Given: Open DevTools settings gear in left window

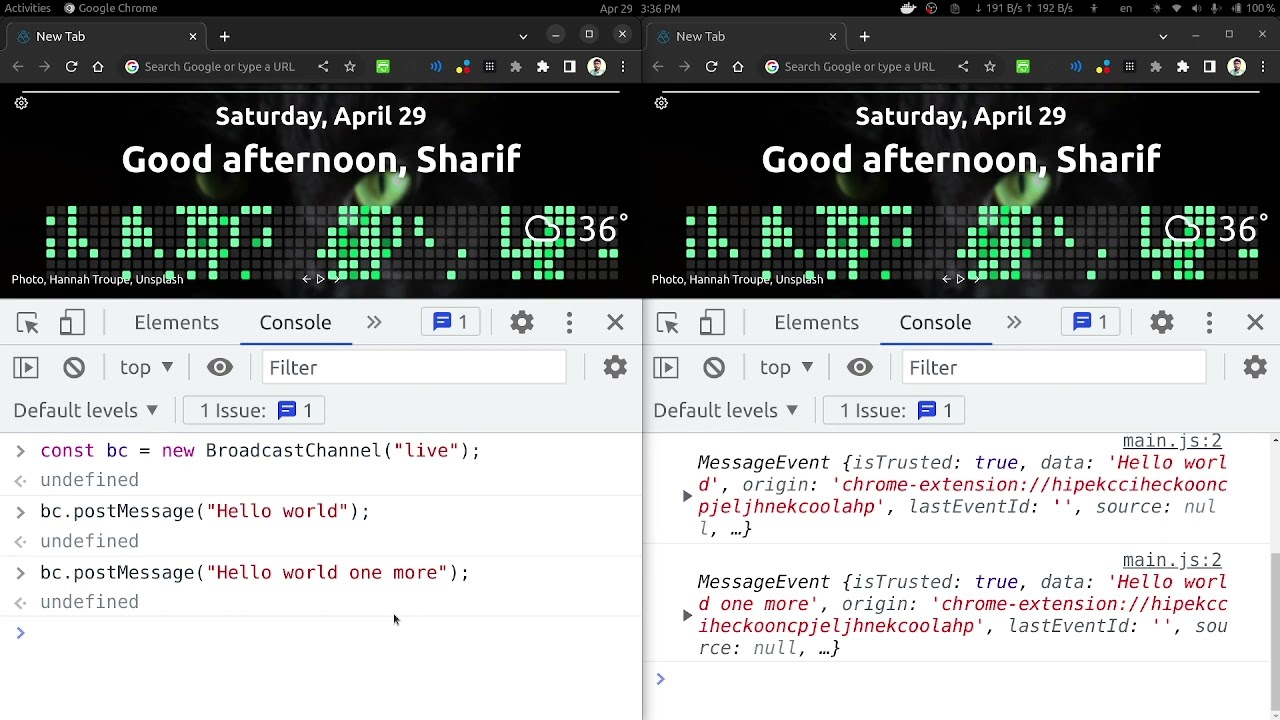Looking at the screenshot, I should tap(522, 322).
